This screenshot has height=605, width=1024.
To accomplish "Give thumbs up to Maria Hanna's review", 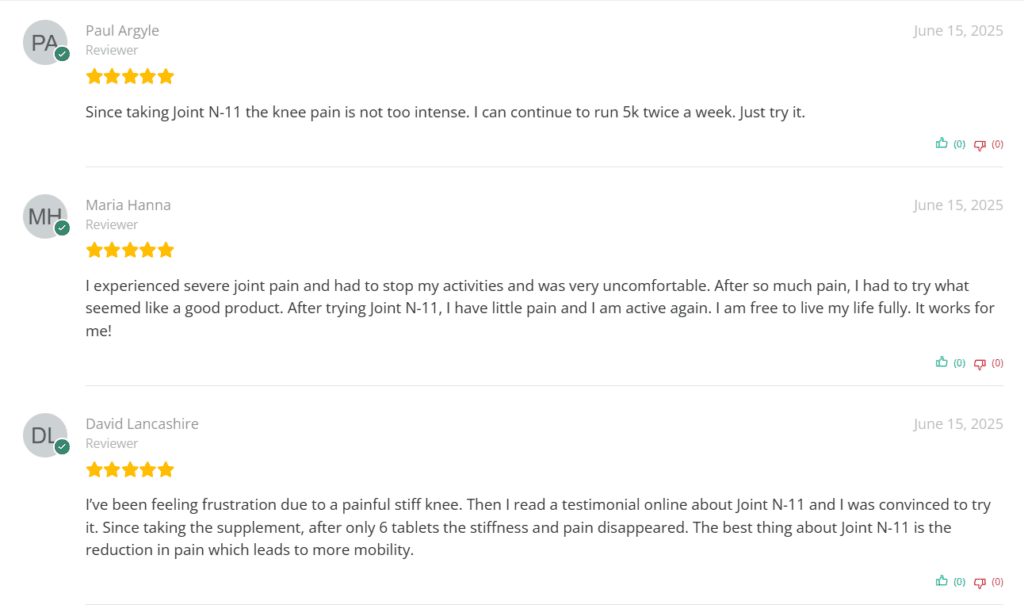I will point(941,362).
